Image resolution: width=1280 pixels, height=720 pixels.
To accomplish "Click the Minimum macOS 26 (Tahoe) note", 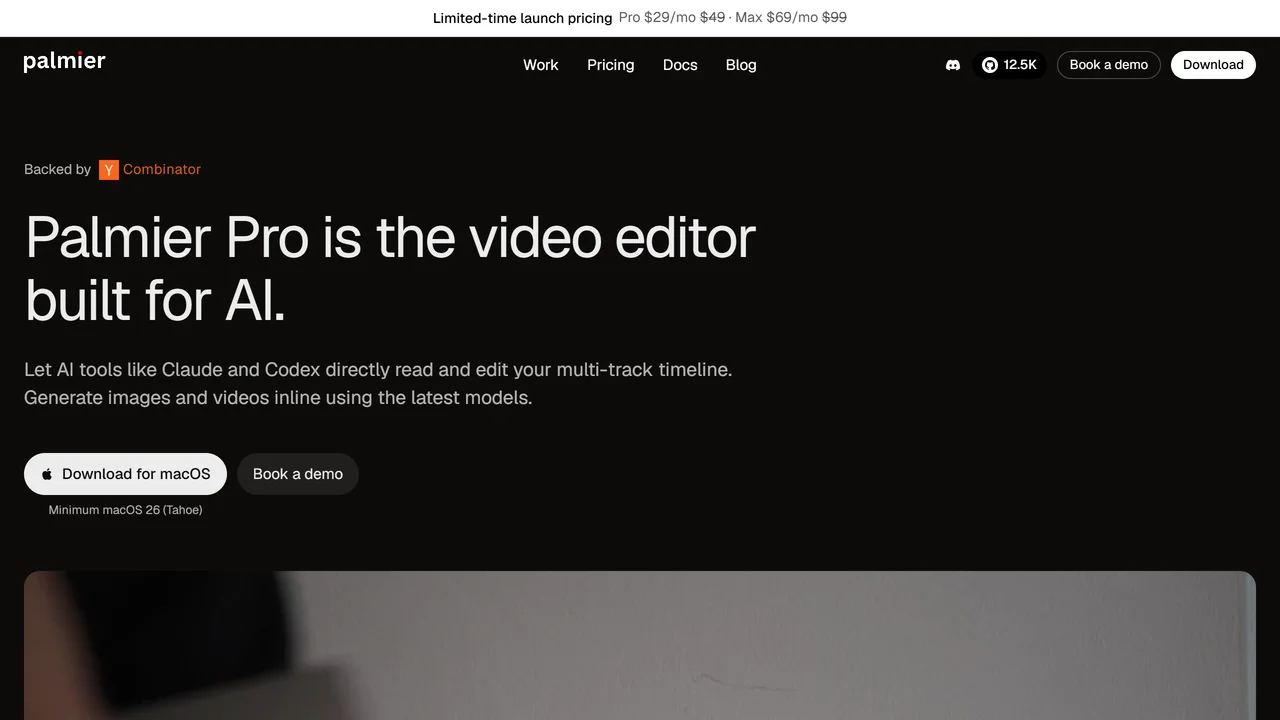I will [x=125, y=510].
